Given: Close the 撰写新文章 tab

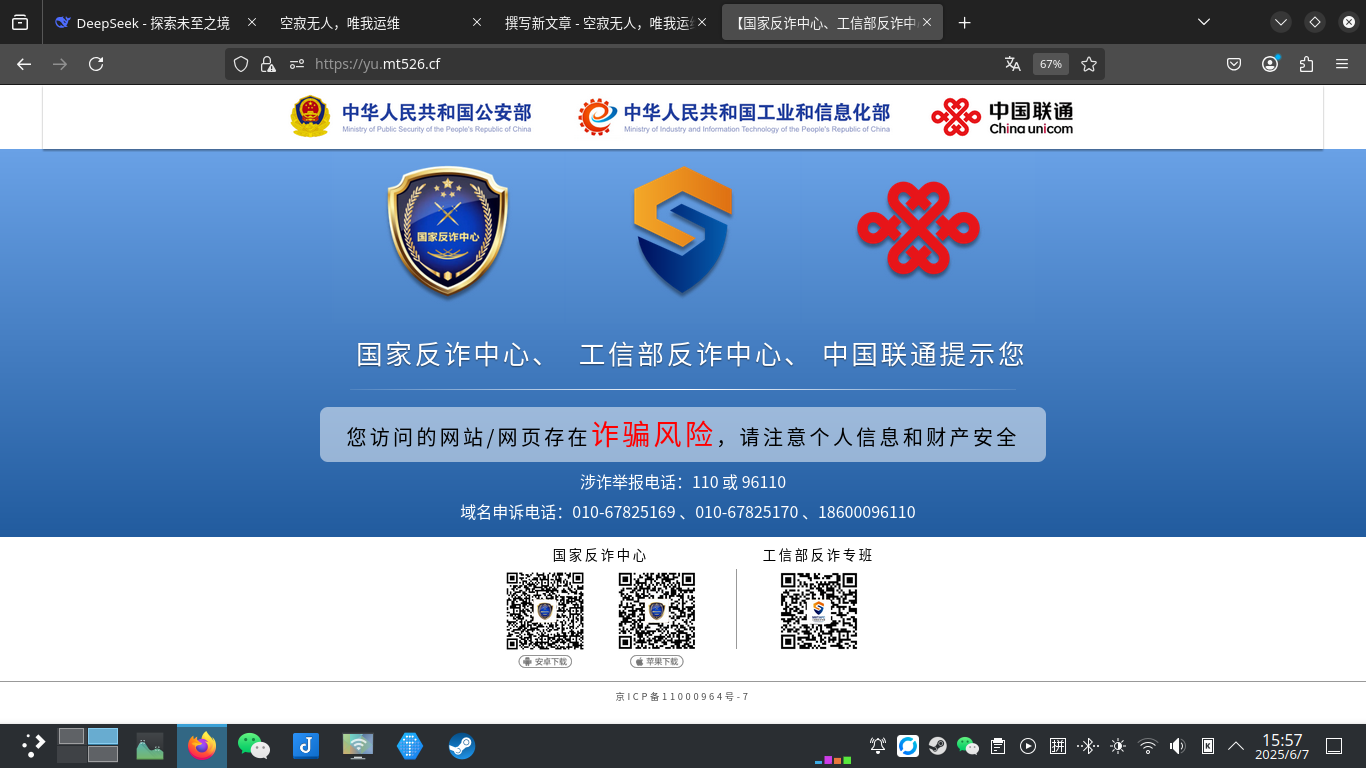Looking at the screenshot, I should pos(702,22).
